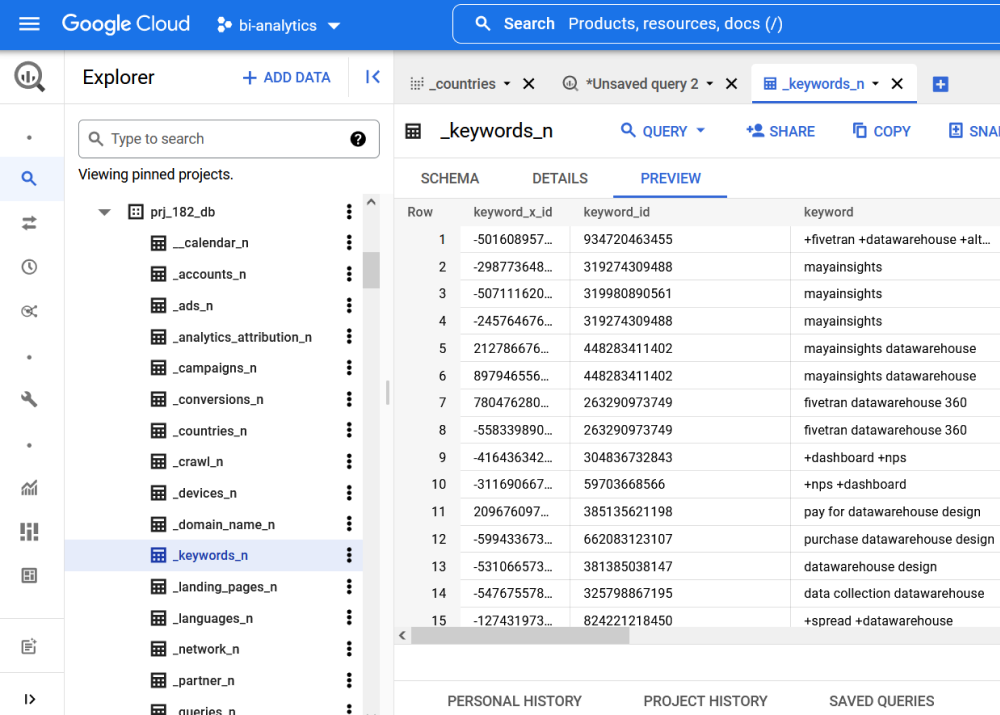Select the _countries_n table
The width and height of the screenshot is (1000, 715).
(x=210, y=431)
